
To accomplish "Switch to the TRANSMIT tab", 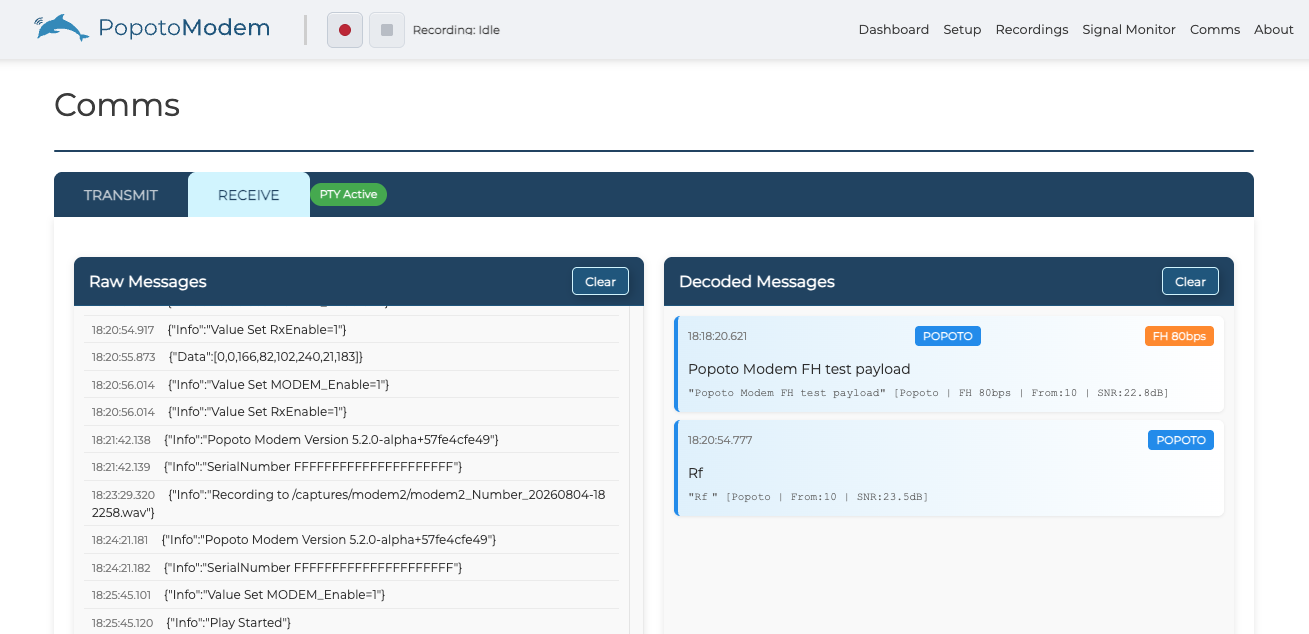I will pos(121,195).
